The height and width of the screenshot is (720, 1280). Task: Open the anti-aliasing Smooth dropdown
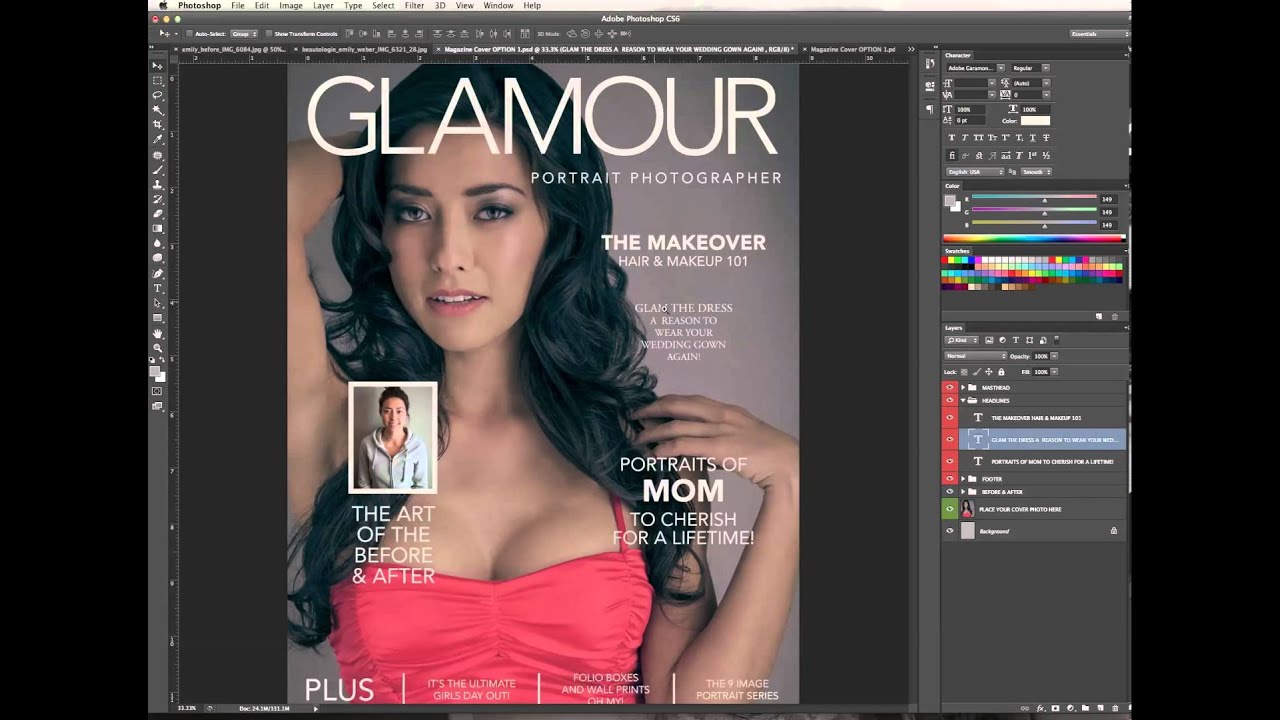1036,172
